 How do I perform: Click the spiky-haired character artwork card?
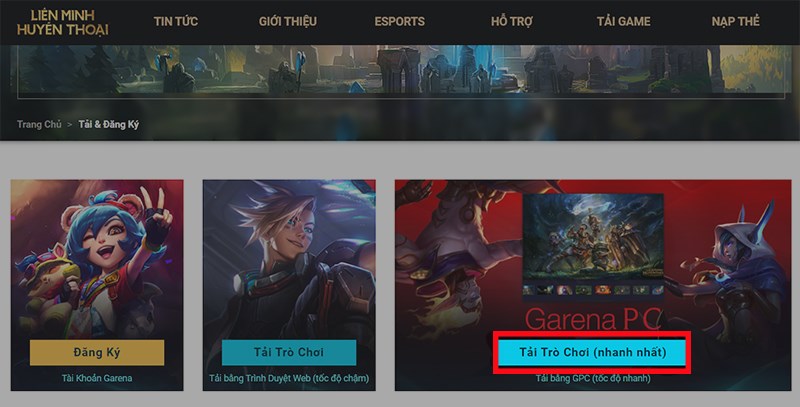(x=289, y=260)
